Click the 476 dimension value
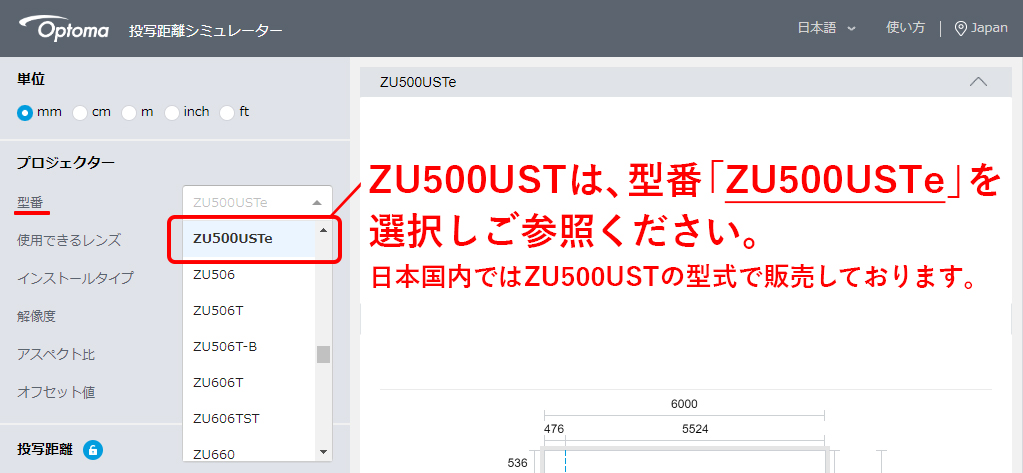This screenshot has height=473, width=1023. [554, 429]
